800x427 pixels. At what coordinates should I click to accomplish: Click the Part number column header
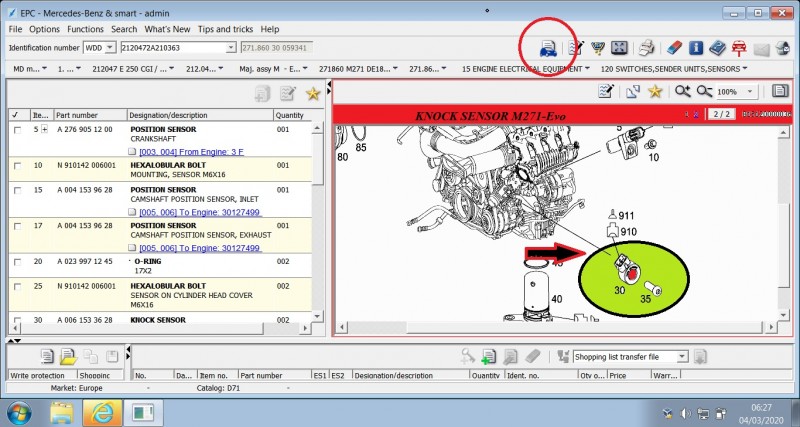pos(90,115)
